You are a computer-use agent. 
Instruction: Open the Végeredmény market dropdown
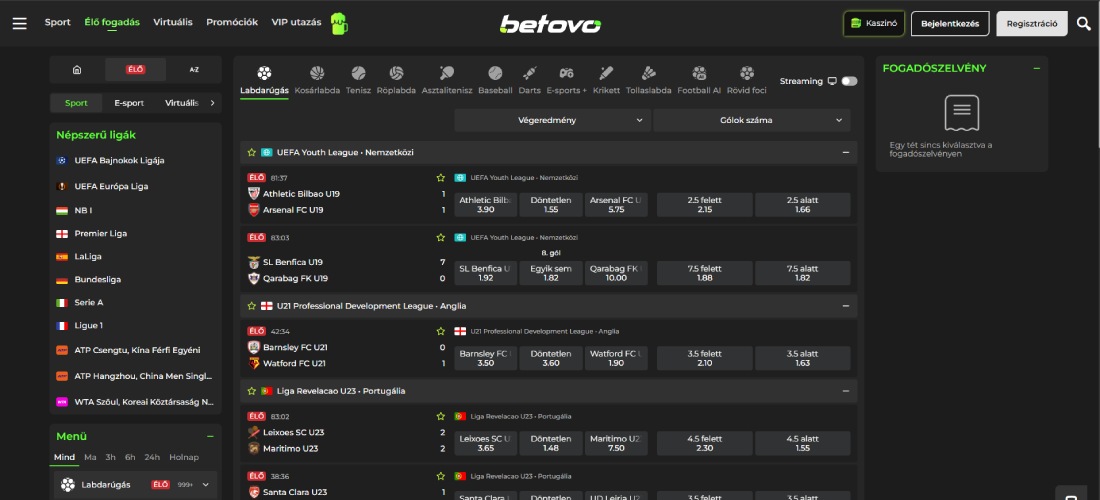(551, 120)
